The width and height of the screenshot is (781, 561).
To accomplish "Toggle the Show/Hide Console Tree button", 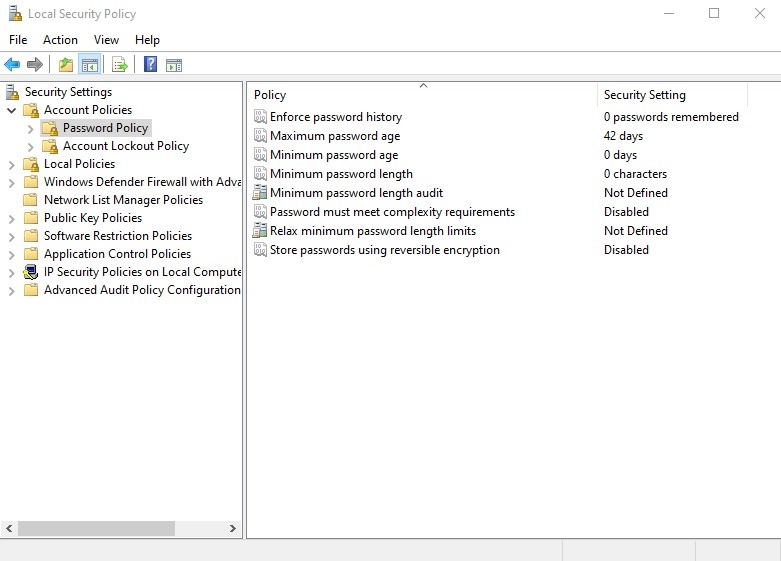I will pyautogui.click(x=90, y=65).
